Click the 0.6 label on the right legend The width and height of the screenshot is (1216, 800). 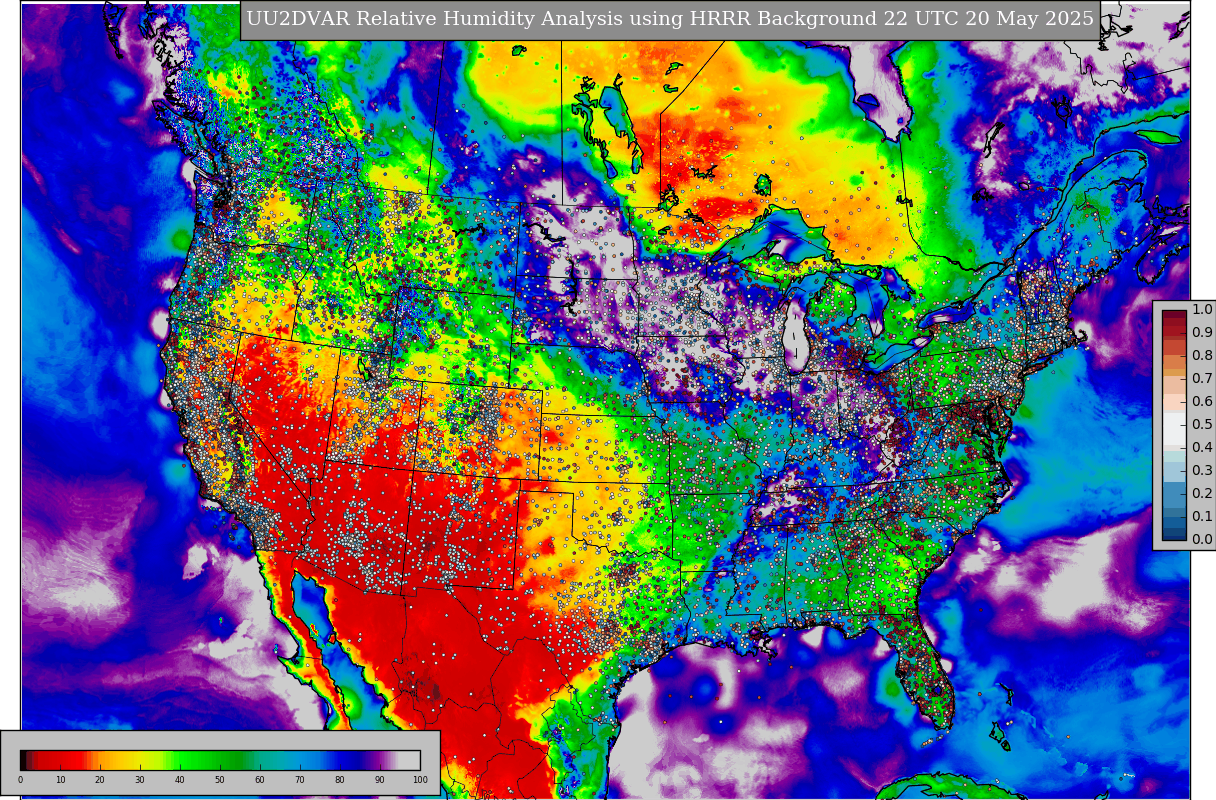[1202, 402]
